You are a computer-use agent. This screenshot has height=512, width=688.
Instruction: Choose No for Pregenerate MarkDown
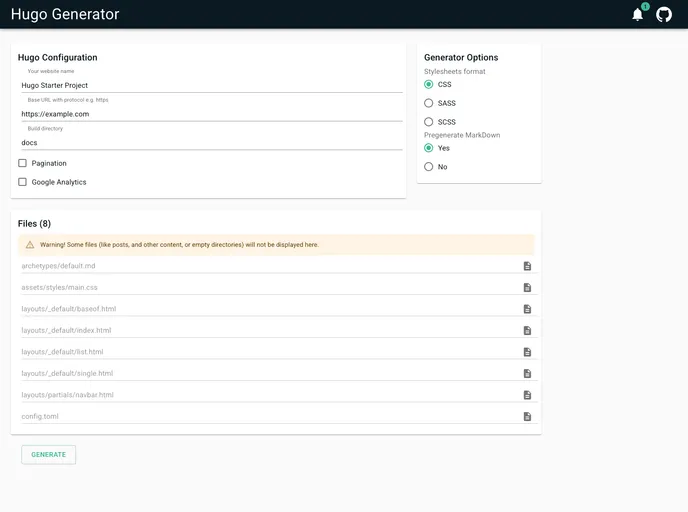[x=429, y=167]
